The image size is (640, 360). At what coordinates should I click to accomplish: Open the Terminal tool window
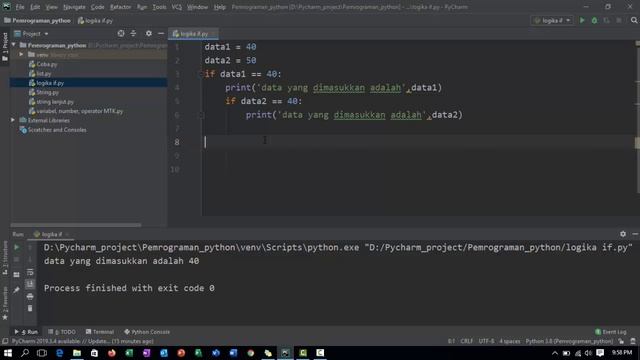pyautogui.click(x=100, y=332)
